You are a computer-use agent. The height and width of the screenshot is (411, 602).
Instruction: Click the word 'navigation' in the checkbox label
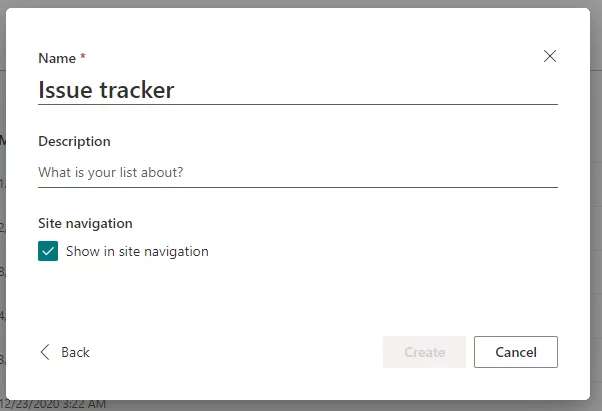(x=176, y=252)
